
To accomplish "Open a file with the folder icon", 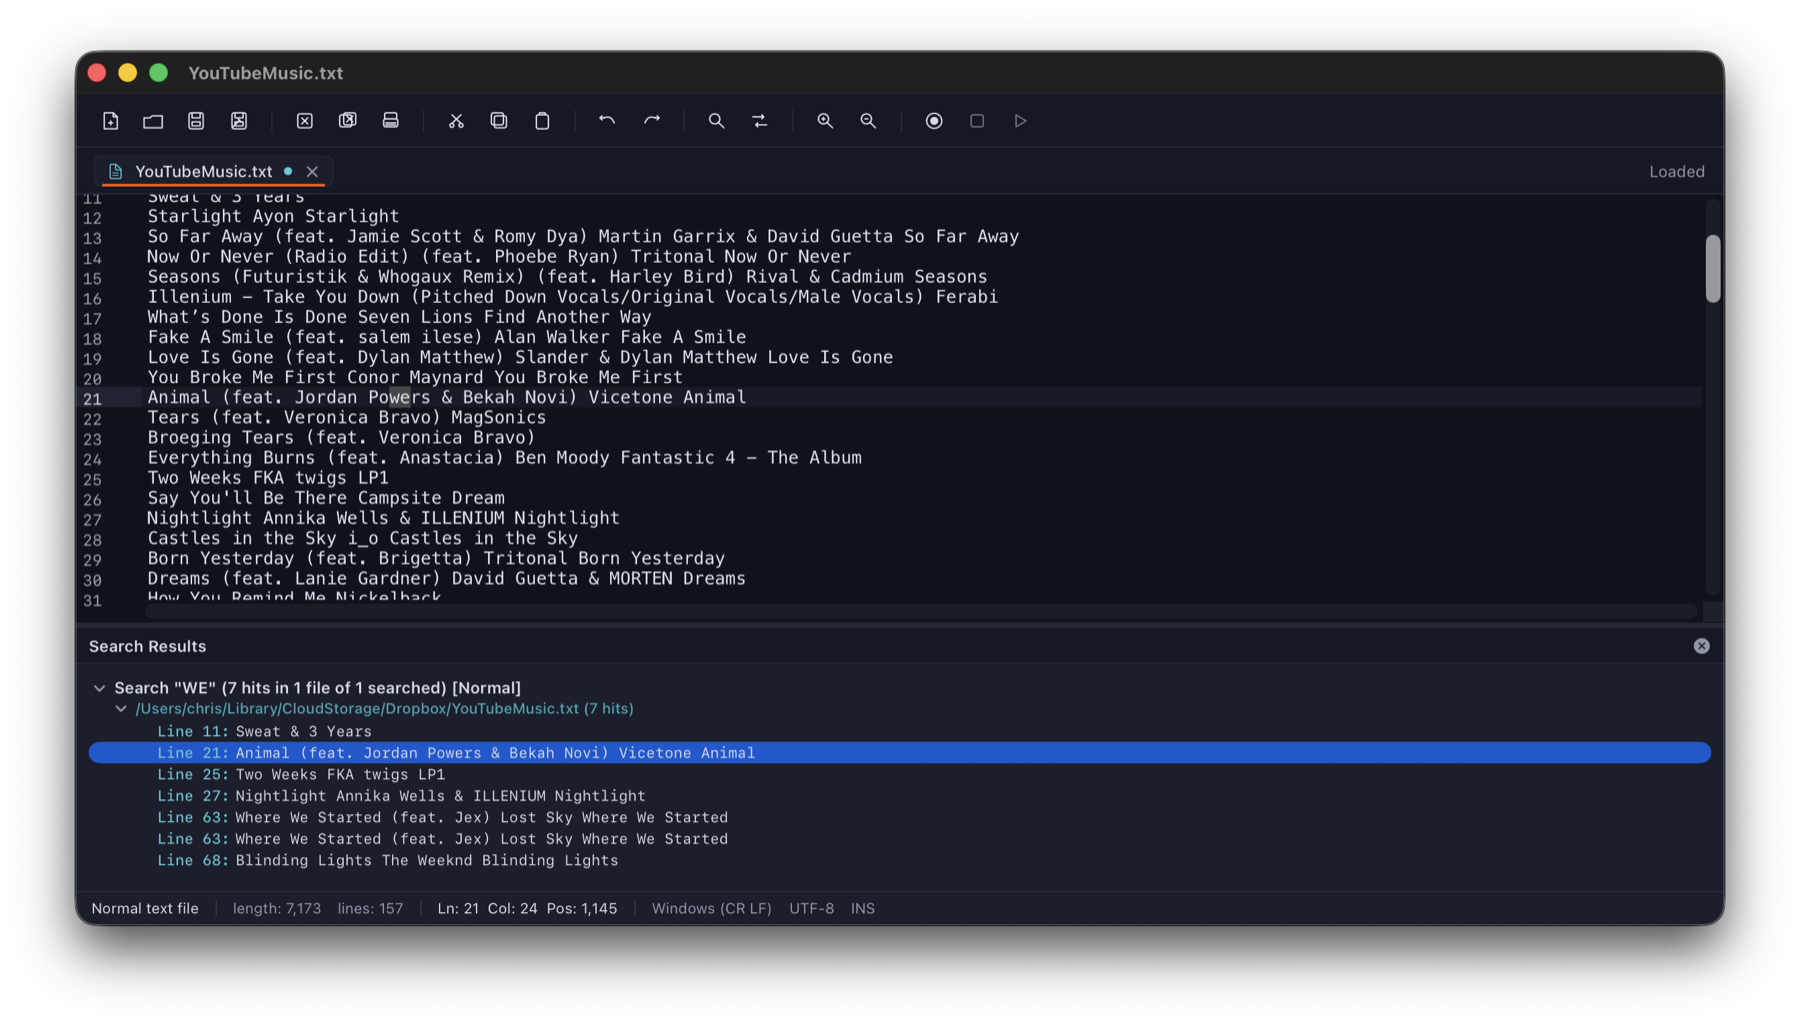I will click(153, 121).
